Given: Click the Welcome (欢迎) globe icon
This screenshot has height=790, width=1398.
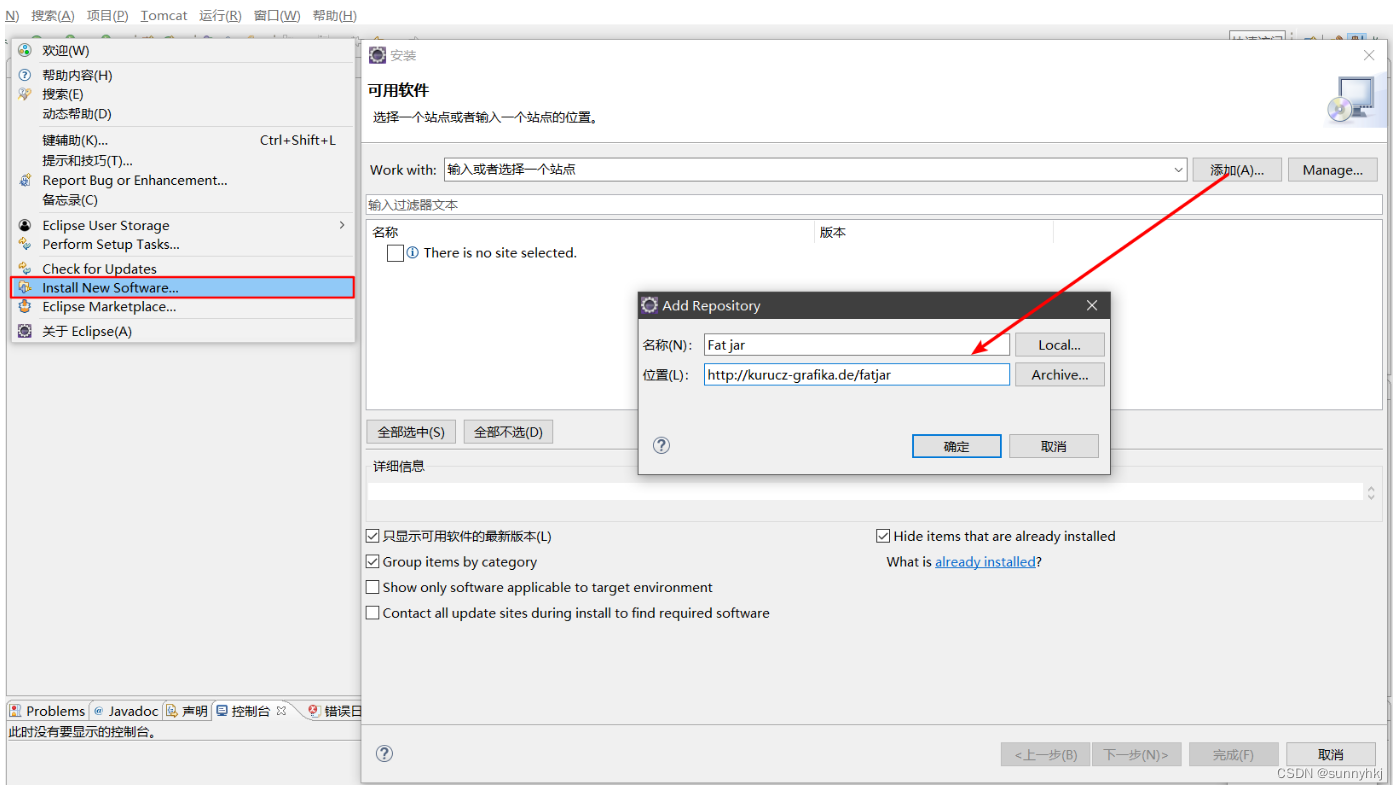Looking at the screenshot, I should point(25,50).
